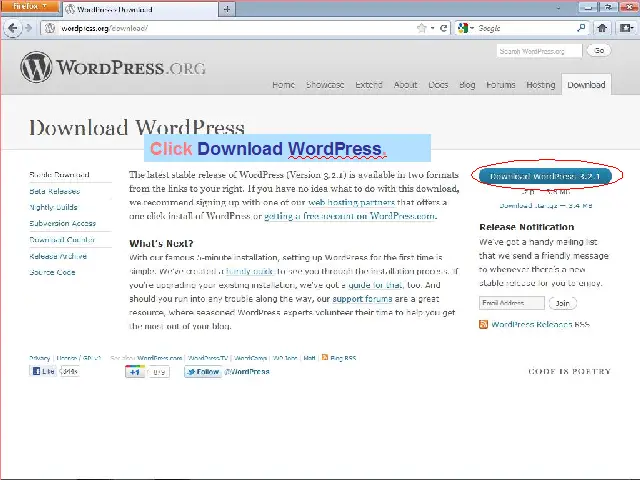Image resolution: width=640 pixels, height=480 pixels.
Task: Click the WordPress.TV footer link
Action: point(208,358)
